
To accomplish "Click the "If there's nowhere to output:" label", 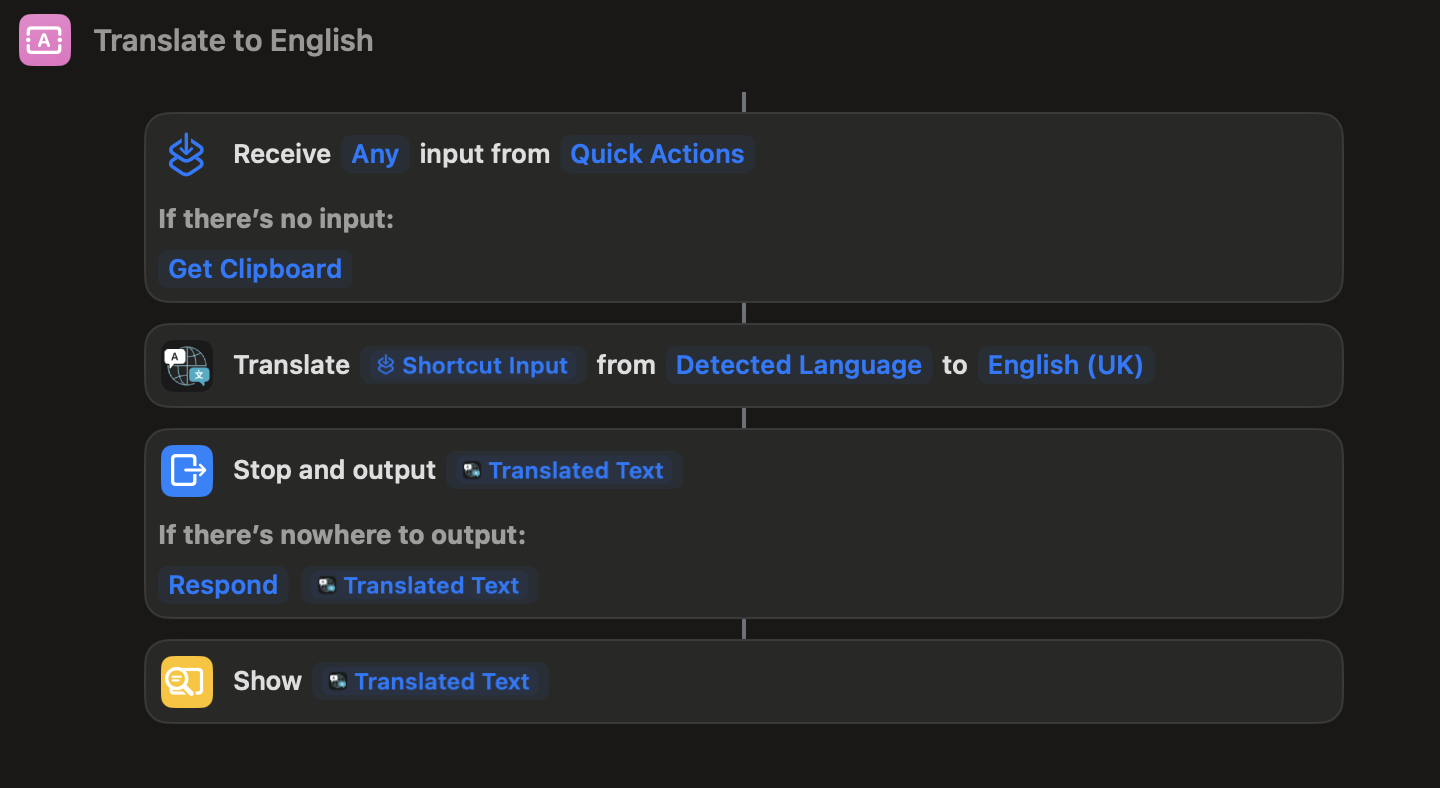I will click(x=342, y=535).
